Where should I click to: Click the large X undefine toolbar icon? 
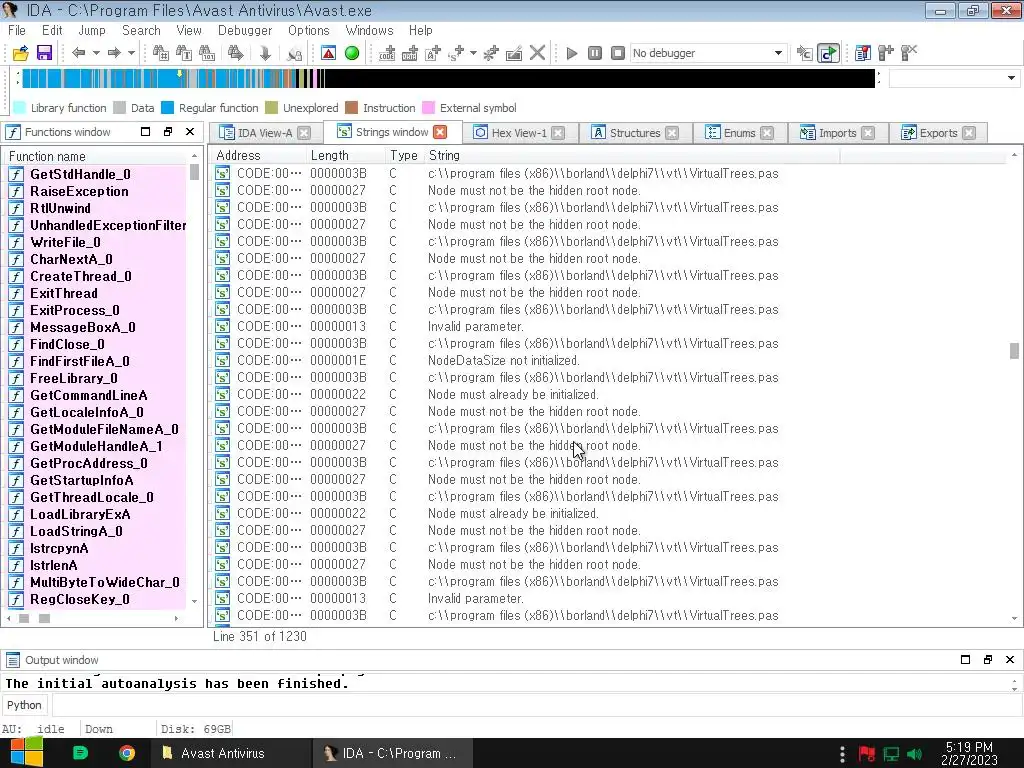coord(537,53)
